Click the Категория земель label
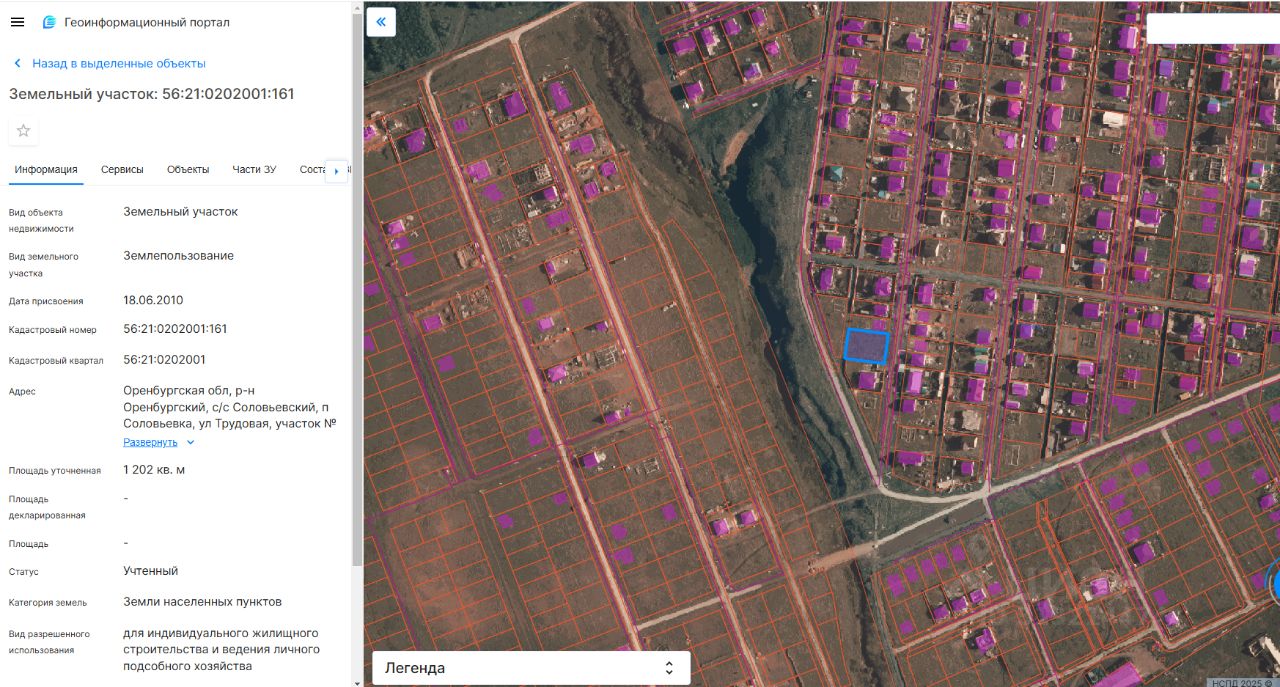Screen dimensions: 1280x687 click(48, 603)
